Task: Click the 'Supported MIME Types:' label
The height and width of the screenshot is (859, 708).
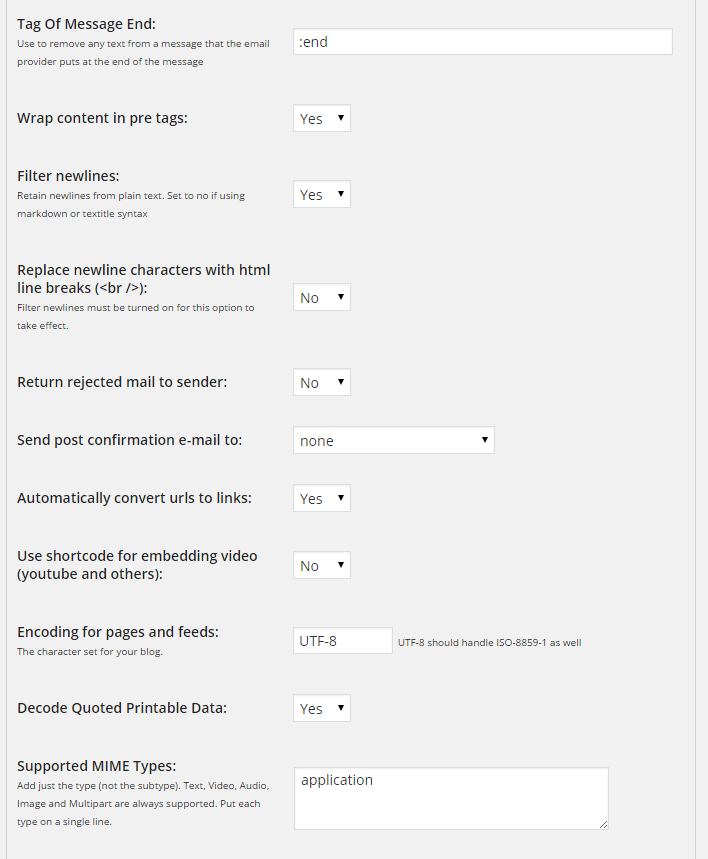Action: (97, 766)
